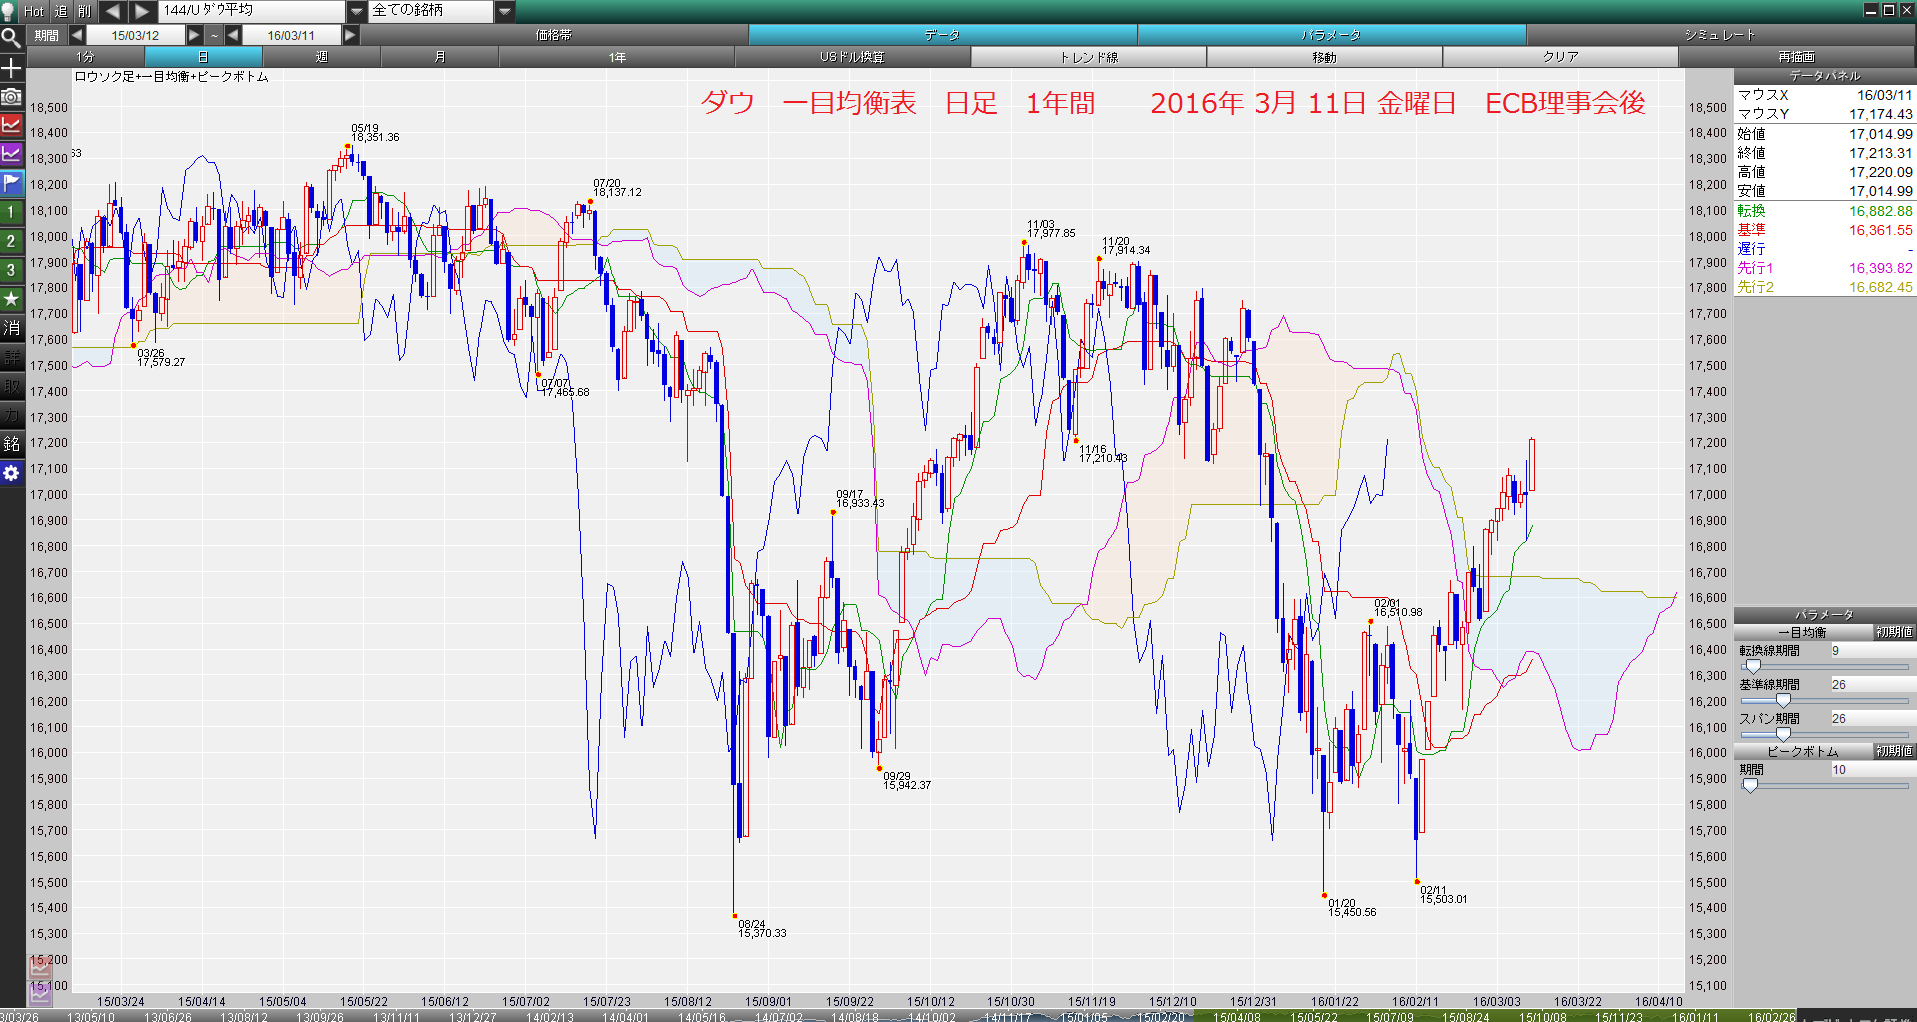
Task: Open the データ menu tab
Action: (x=942, y=35)
